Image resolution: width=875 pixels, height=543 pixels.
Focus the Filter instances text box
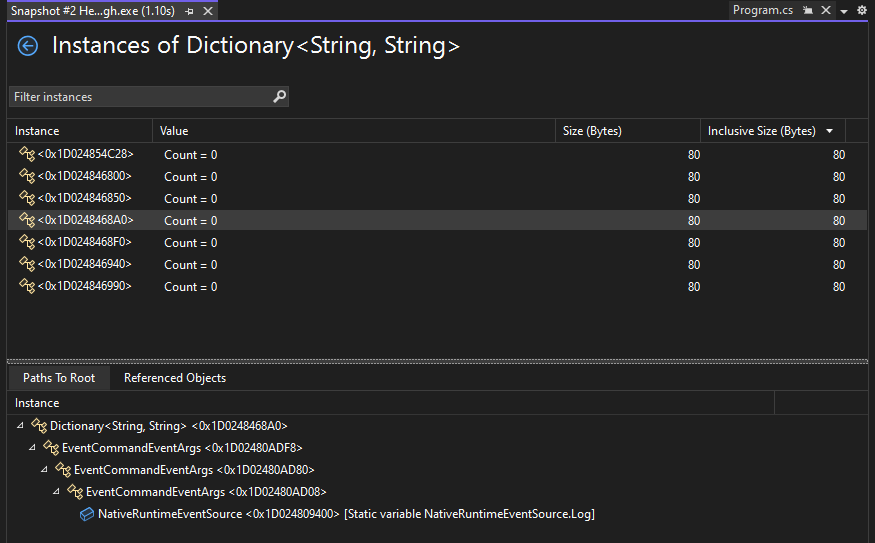click(x=140, y=97)
